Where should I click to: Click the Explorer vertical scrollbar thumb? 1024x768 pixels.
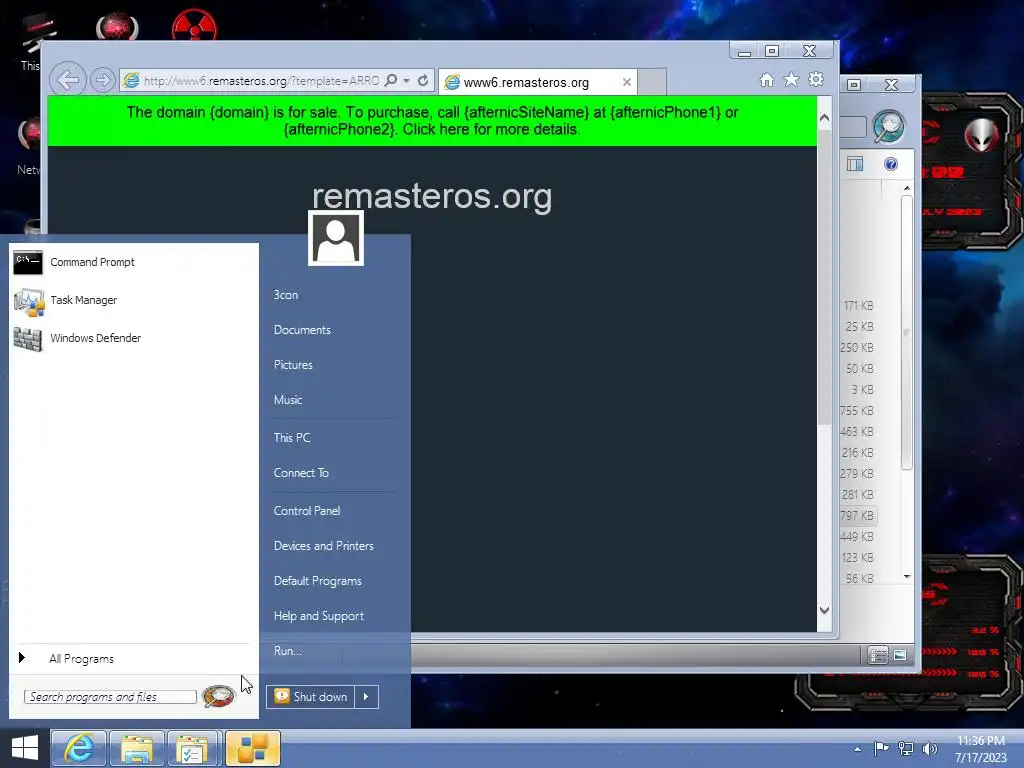[906, 332]
